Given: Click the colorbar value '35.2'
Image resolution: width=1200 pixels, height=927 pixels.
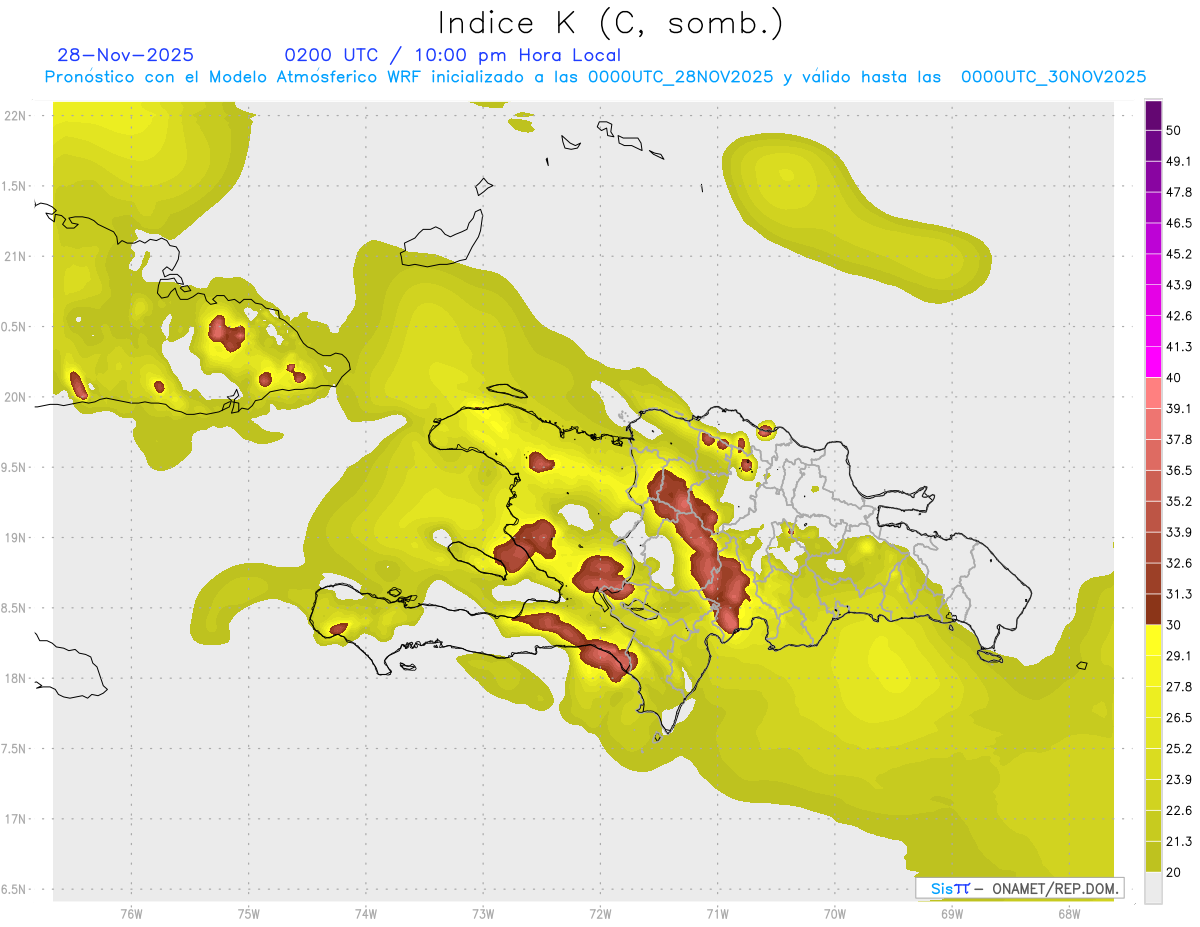Looking at the screenshot, I should tap(1179, 501).
